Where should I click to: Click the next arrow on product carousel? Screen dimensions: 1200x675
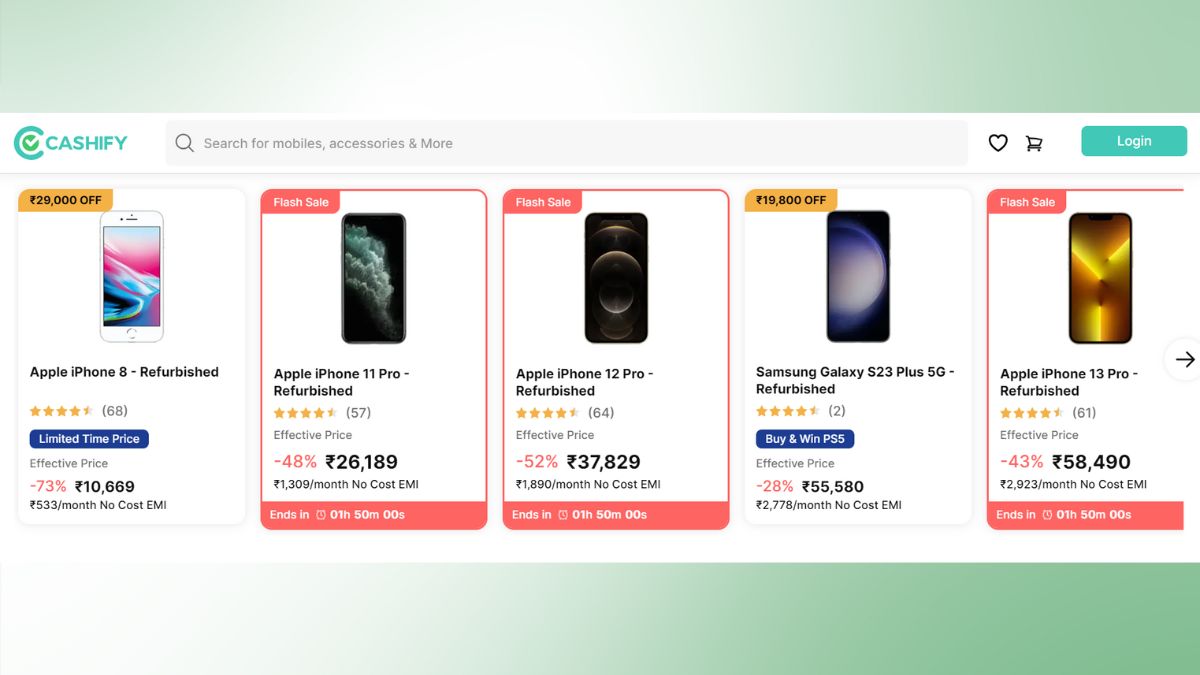pos(1184,359)
